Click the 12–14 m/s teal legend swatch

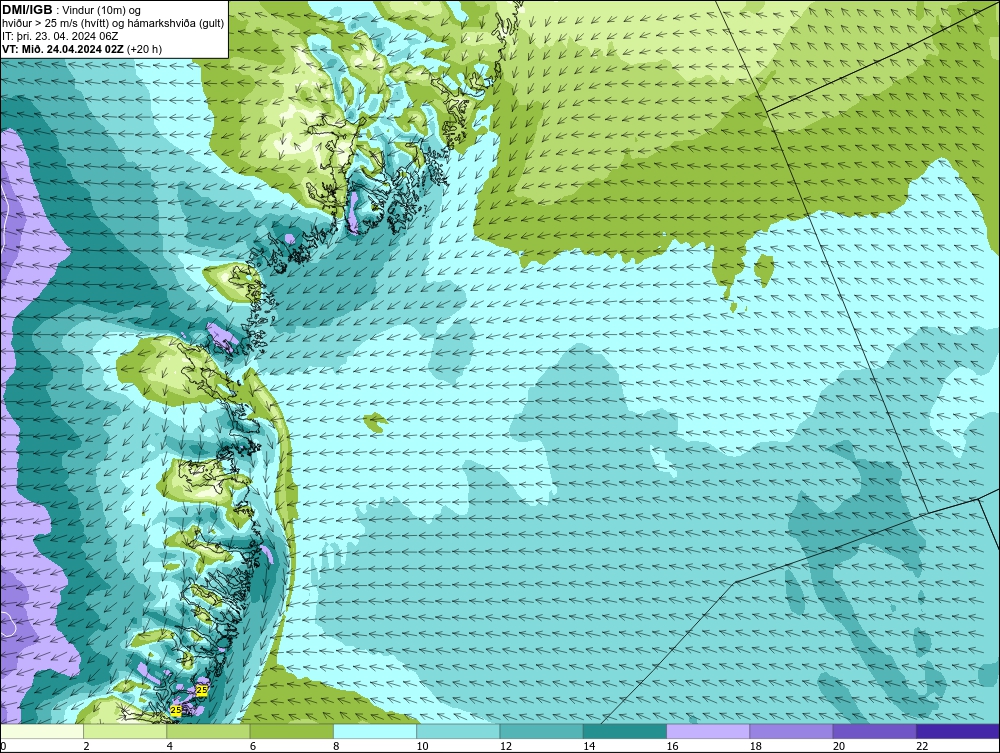coord(541,731)
